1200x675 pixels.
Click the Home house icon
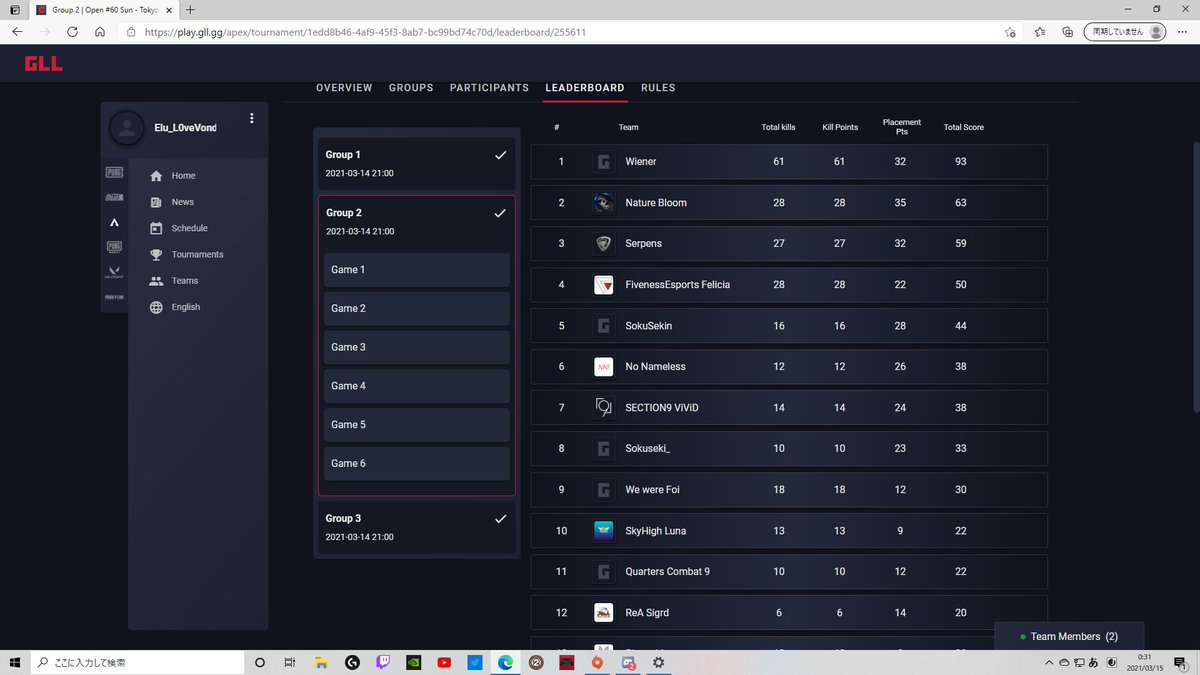tap(156, 176)
